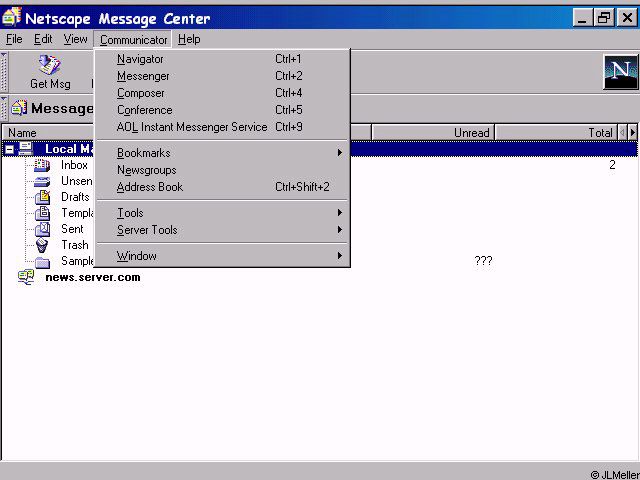The image size is (640, 480).
Task: Open the Help menu
Action: click(189, 39)
